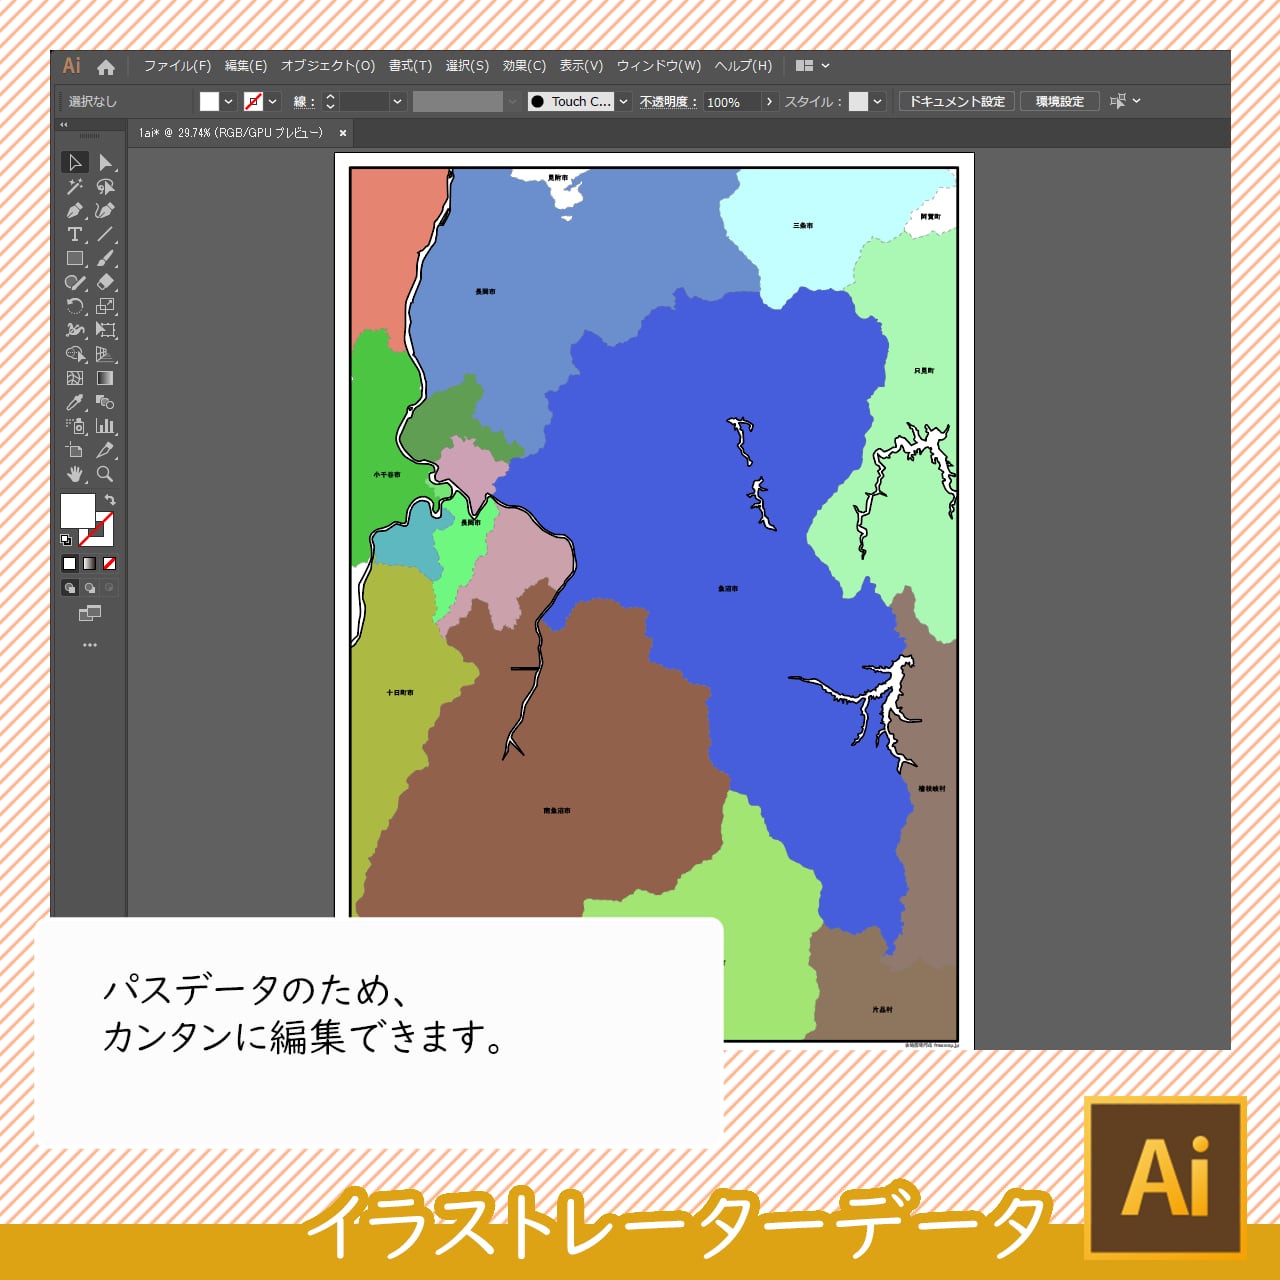Click the ドキュメント設定 button

(x=957, y=102)
